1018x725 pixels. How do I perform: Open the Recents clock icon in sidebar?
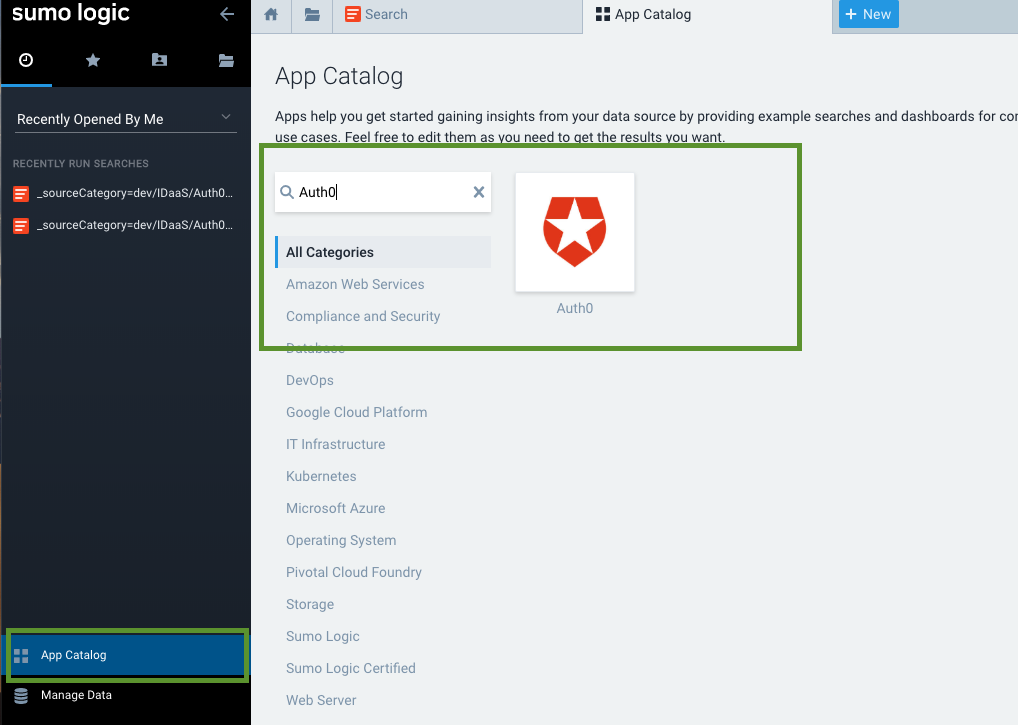(26, 60)
